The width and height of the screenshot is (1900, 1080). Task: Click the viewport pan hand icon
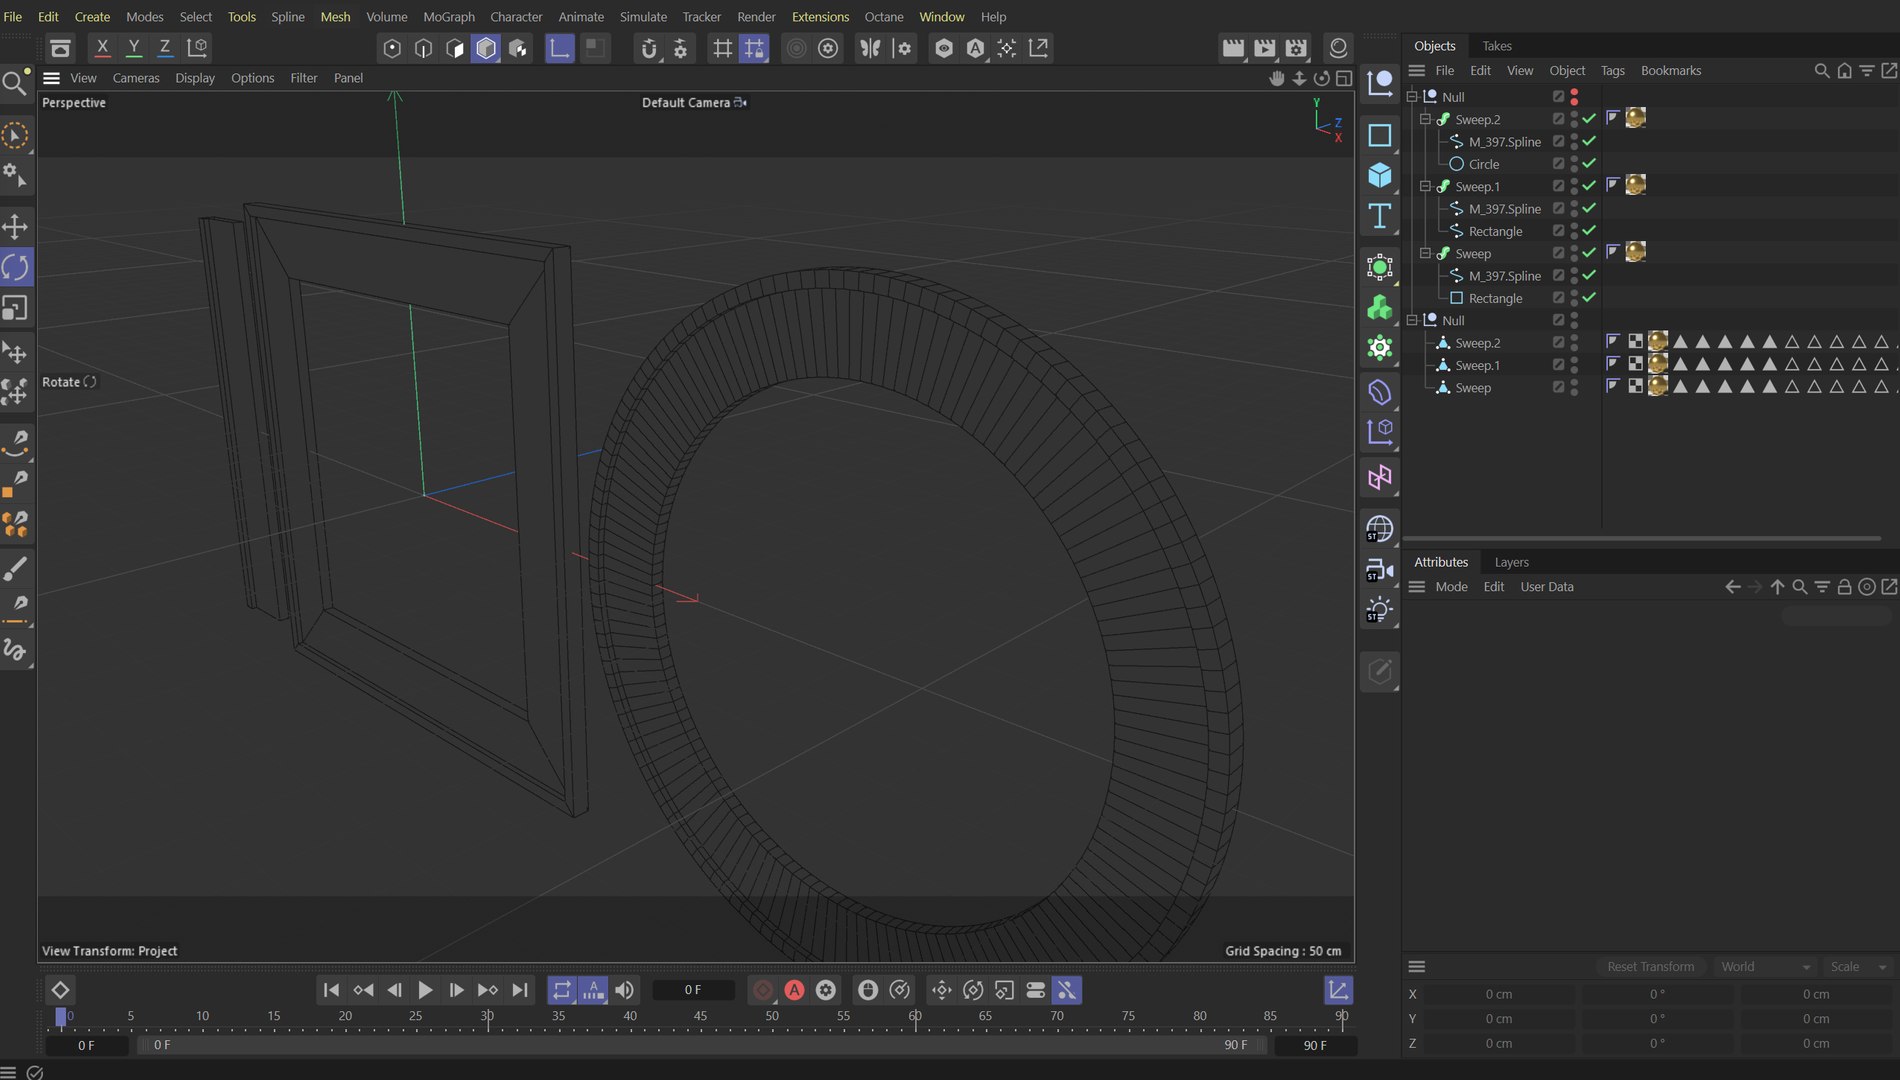tap(1277, 78)
